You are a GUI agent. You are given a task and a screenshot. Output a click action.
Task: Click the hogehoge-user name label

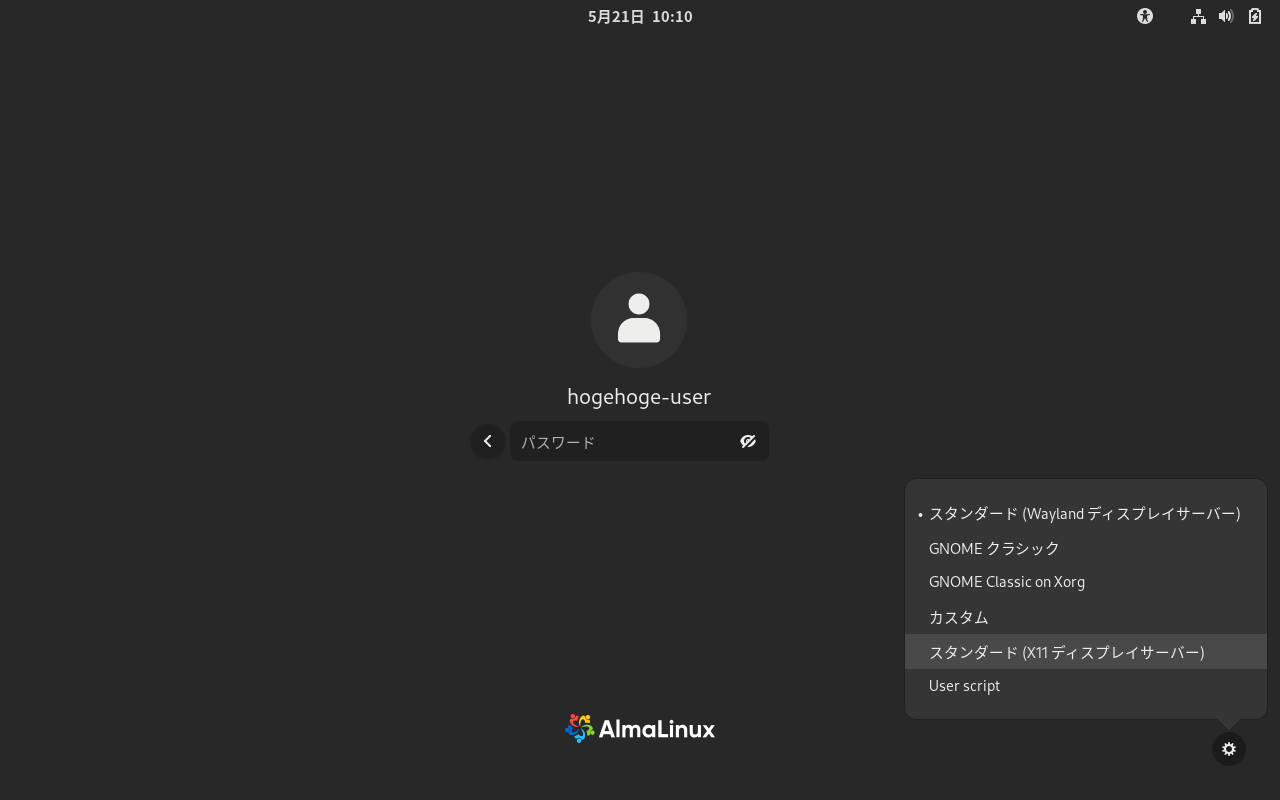(x=639, y=396)
